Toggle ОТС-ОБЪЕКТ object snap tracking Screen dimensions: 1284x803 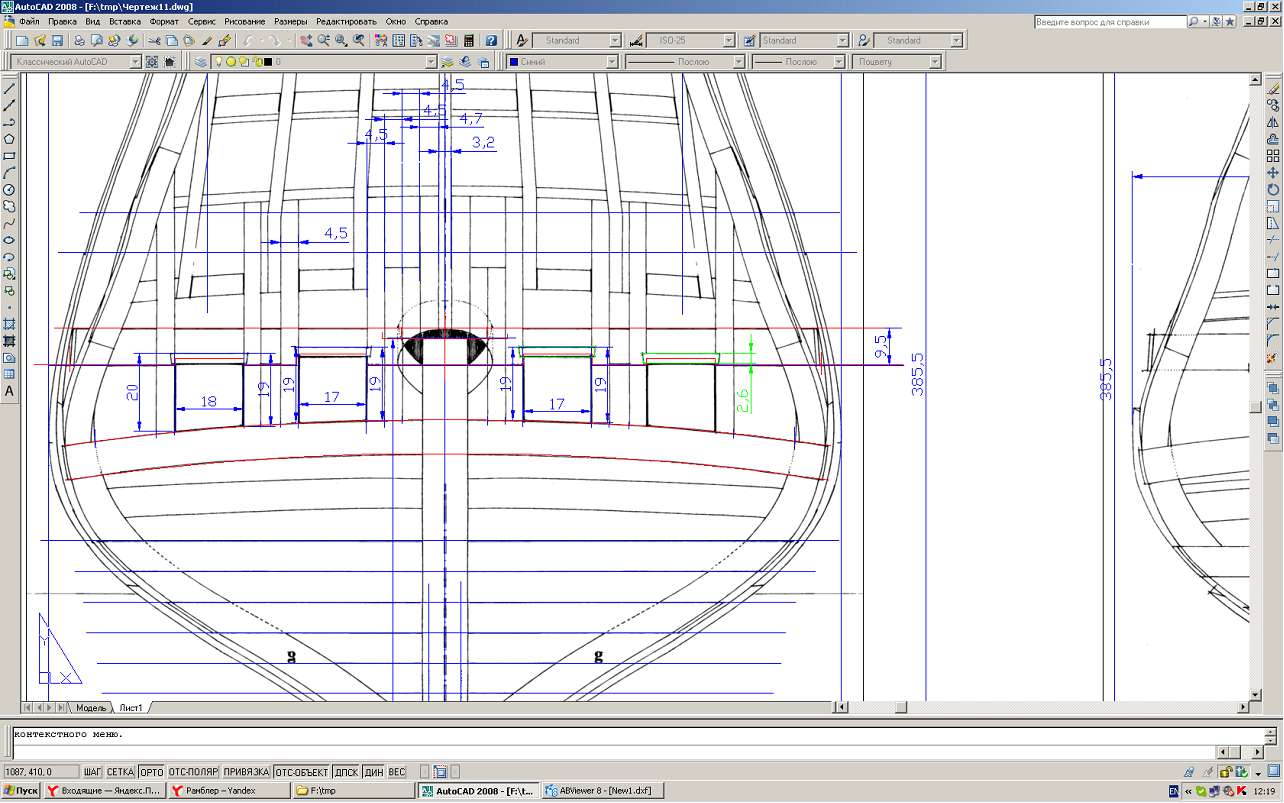[x=302, y=772]
